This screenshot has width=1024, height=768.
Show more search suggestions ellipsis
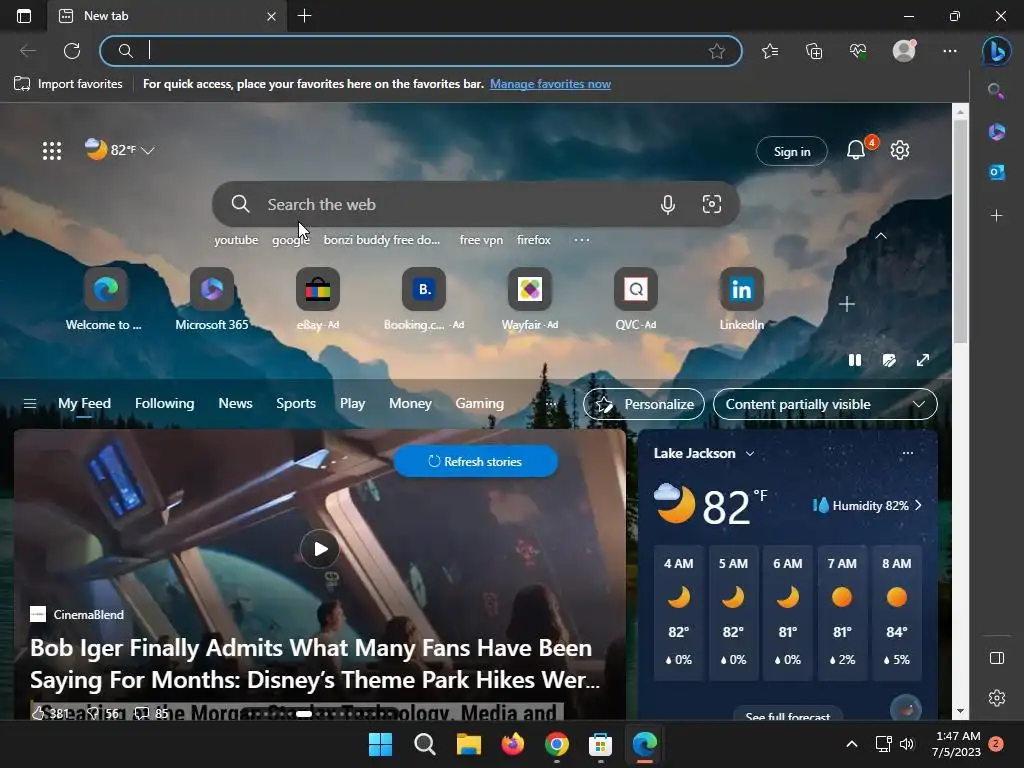pyautogui.click(x=581, y=240)
